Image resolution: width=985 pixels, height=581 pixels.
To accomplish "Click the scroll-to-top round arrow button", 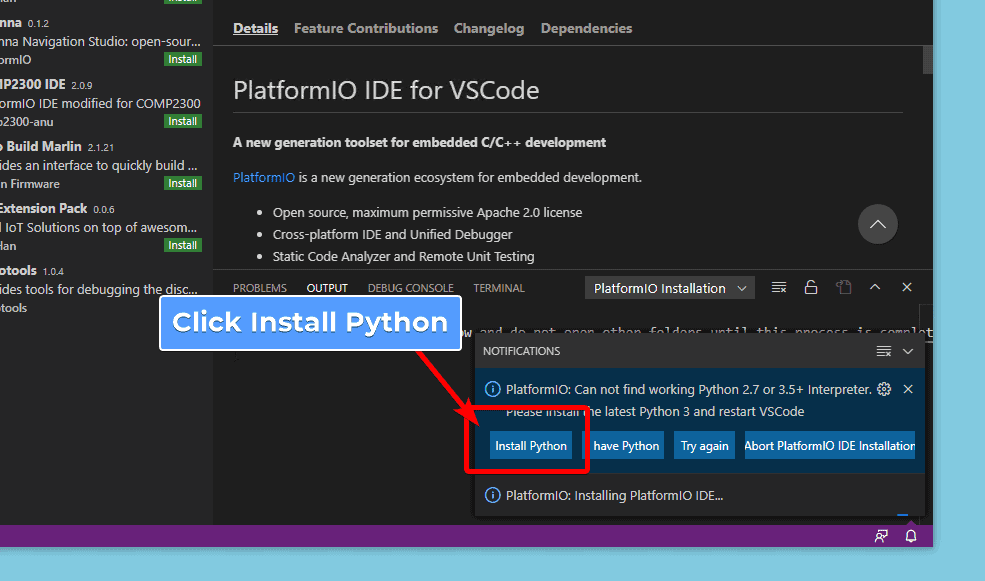I will coord(878,224).
